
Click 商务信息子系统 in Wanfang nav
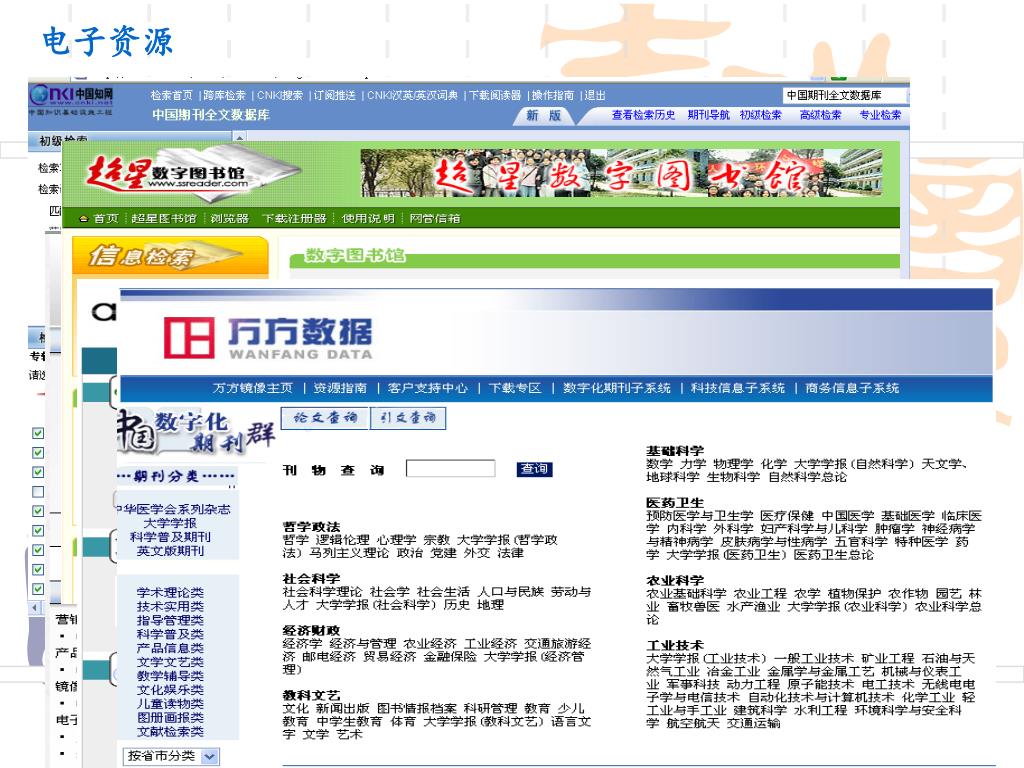[x=852, y=388]
